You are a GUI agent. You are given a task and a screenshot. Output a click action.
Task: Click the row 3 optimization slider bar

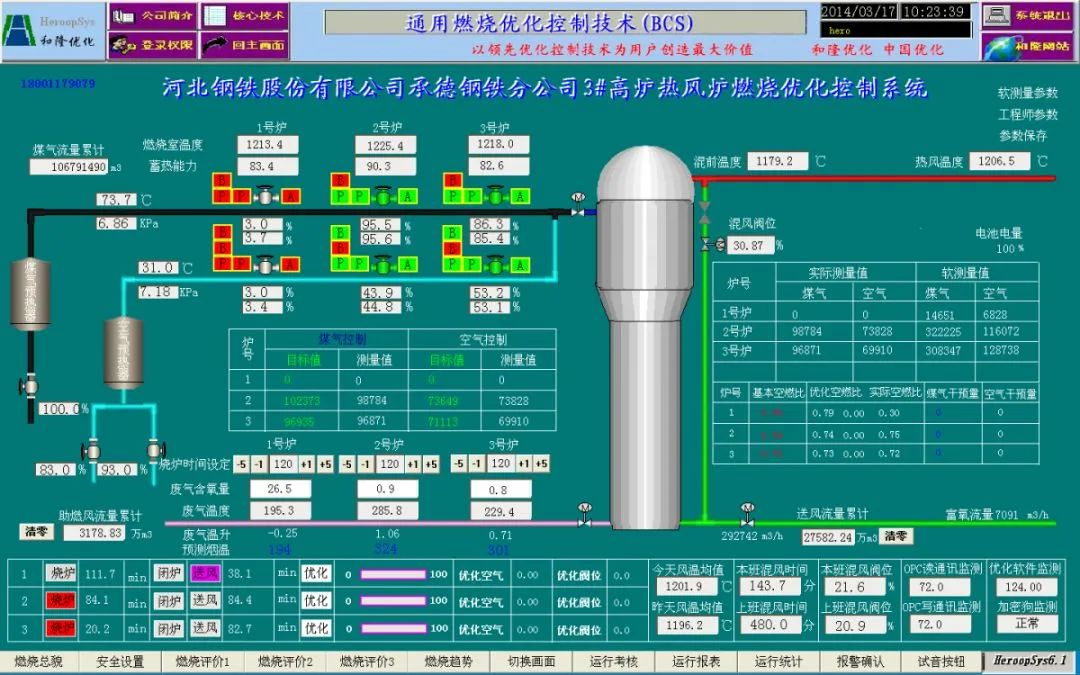pyautogui.click(x=393, y=629)
